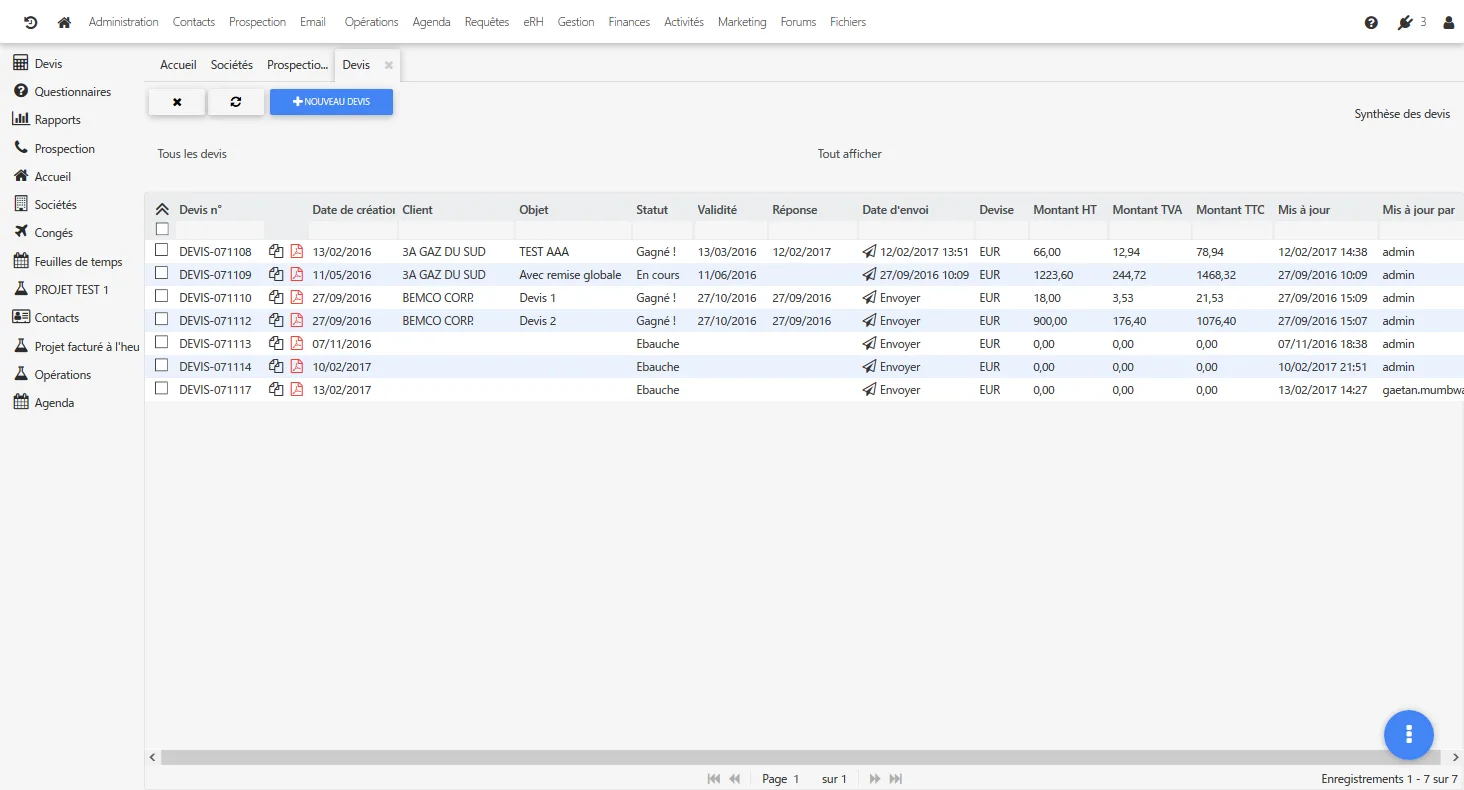1464x790 pixels.
Task: Open eRH menu
Action: [533, 22]
